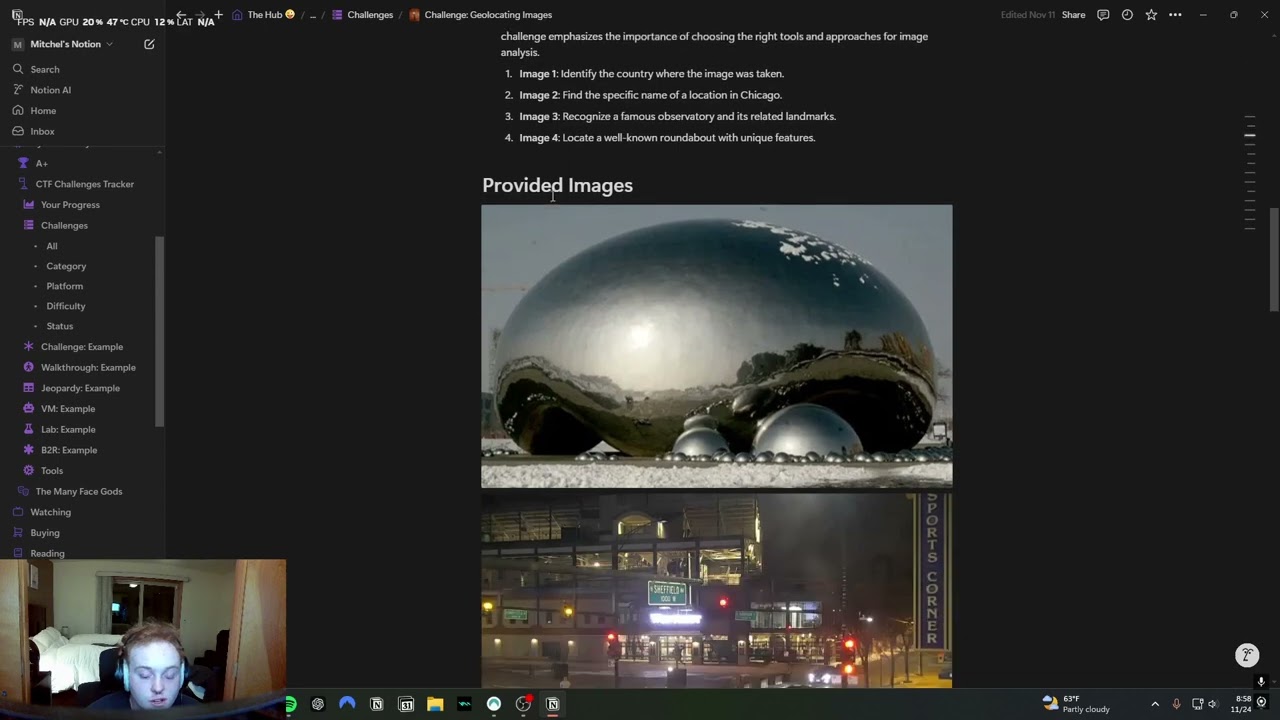The height and width of the screenshot is (720, 1280).
Task: Click the sidebar vertical scrollbar
Action: click(160, 330)
